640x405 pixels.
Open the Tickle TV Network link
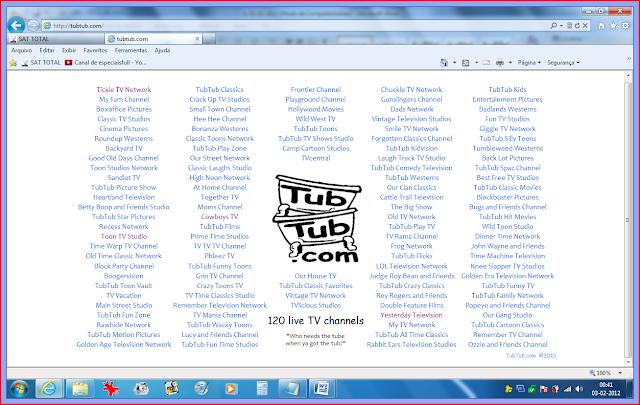point(124,89)
